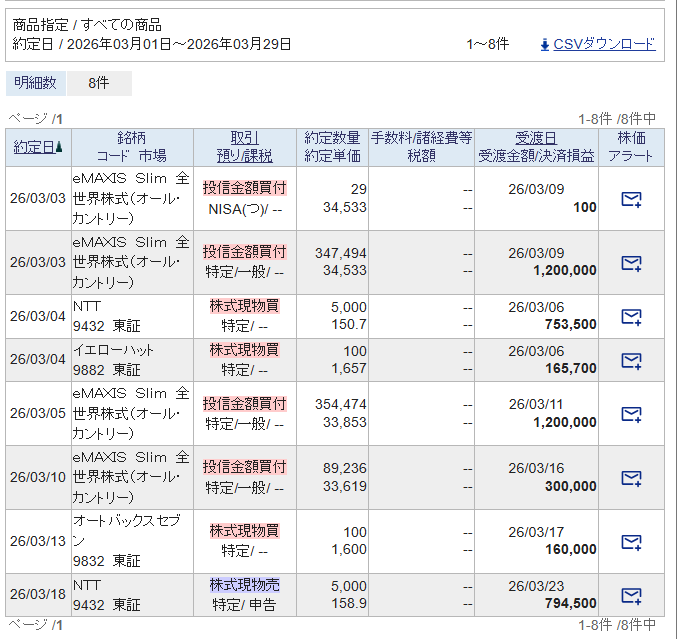Click alert icon for 347,494 quantity eMAXIS row
The height and width of the screenshot is (639, 677).
tap(630, 263)
